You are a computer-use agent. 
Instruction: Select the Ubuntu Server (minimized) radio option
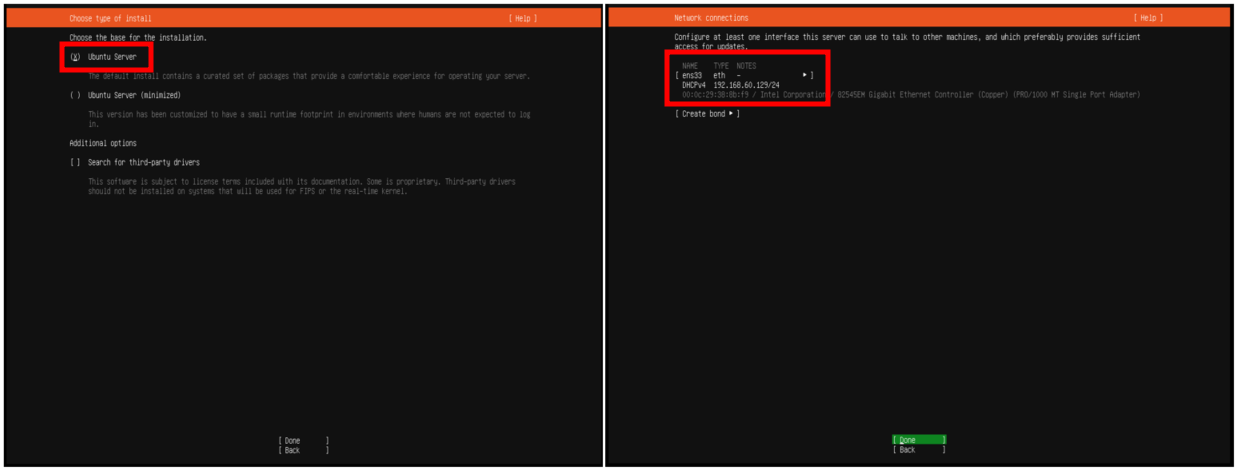[x=76, y=95]
